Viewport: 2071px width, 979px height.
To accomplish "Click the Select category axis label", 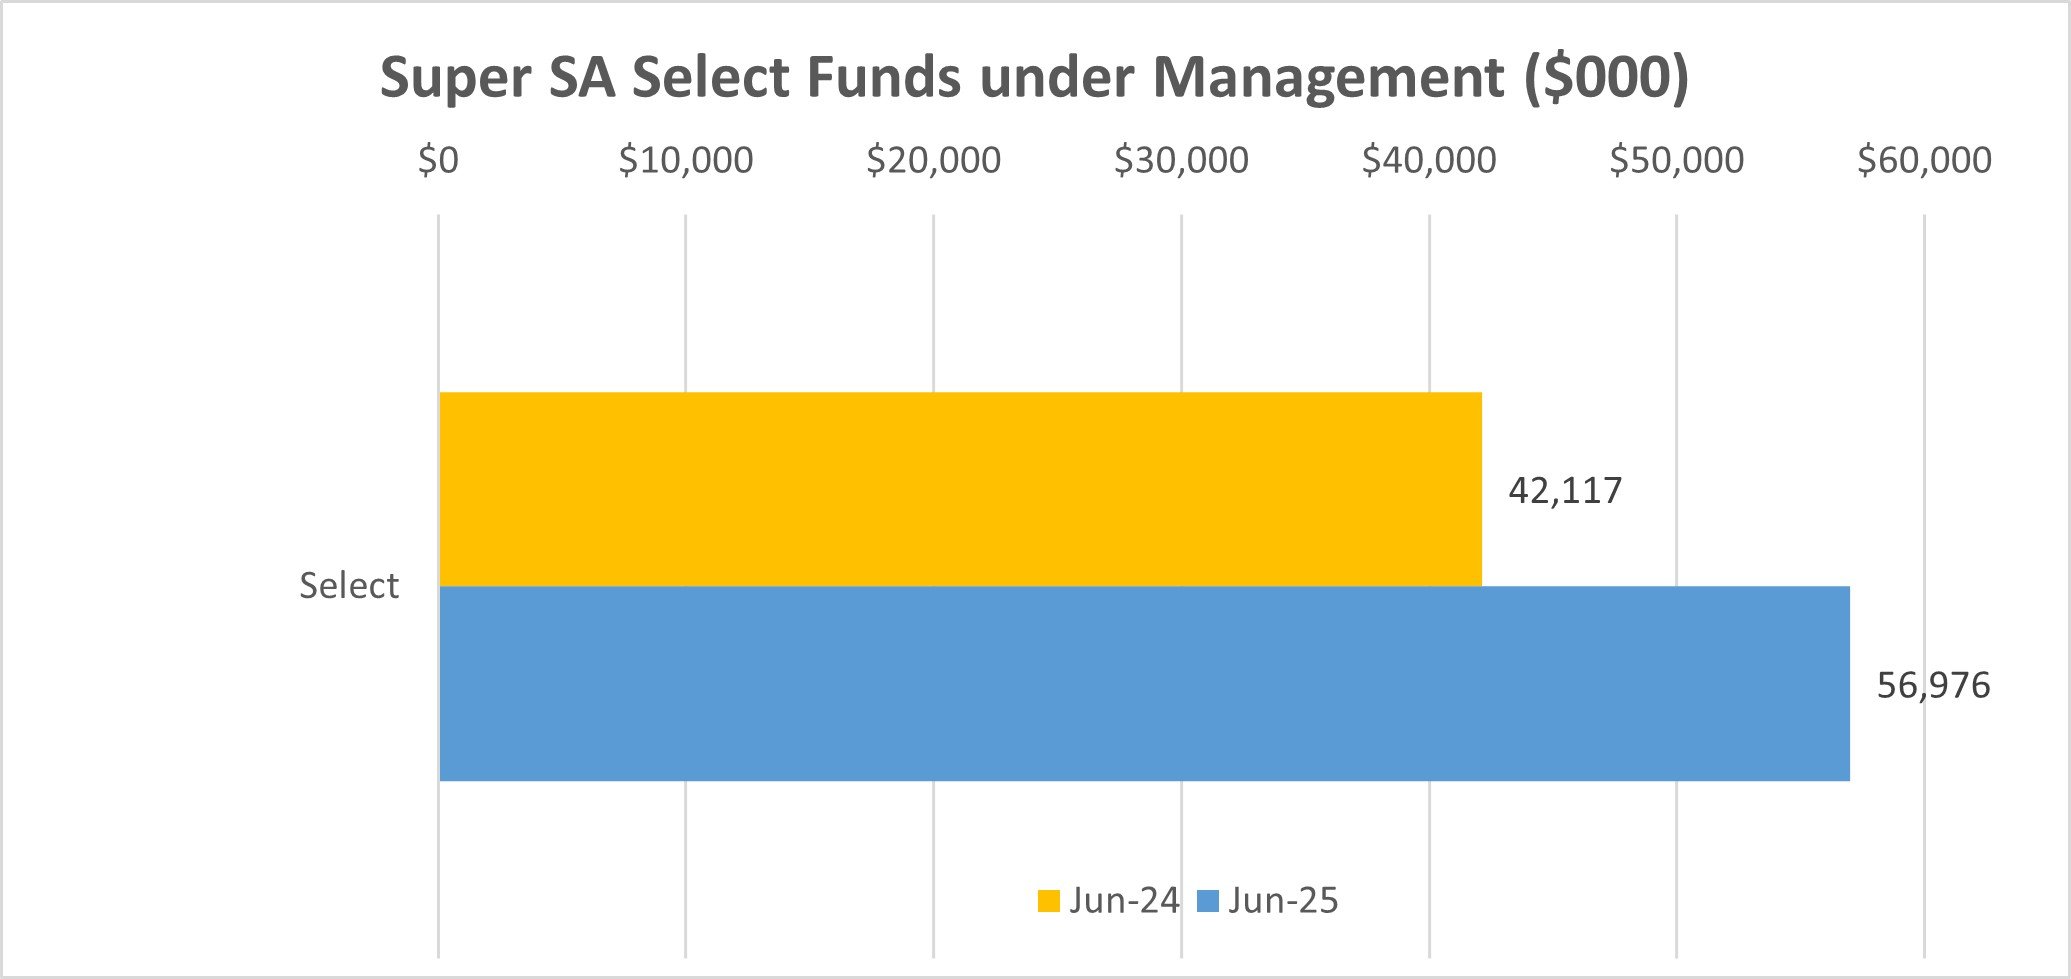I will point(349,586).
